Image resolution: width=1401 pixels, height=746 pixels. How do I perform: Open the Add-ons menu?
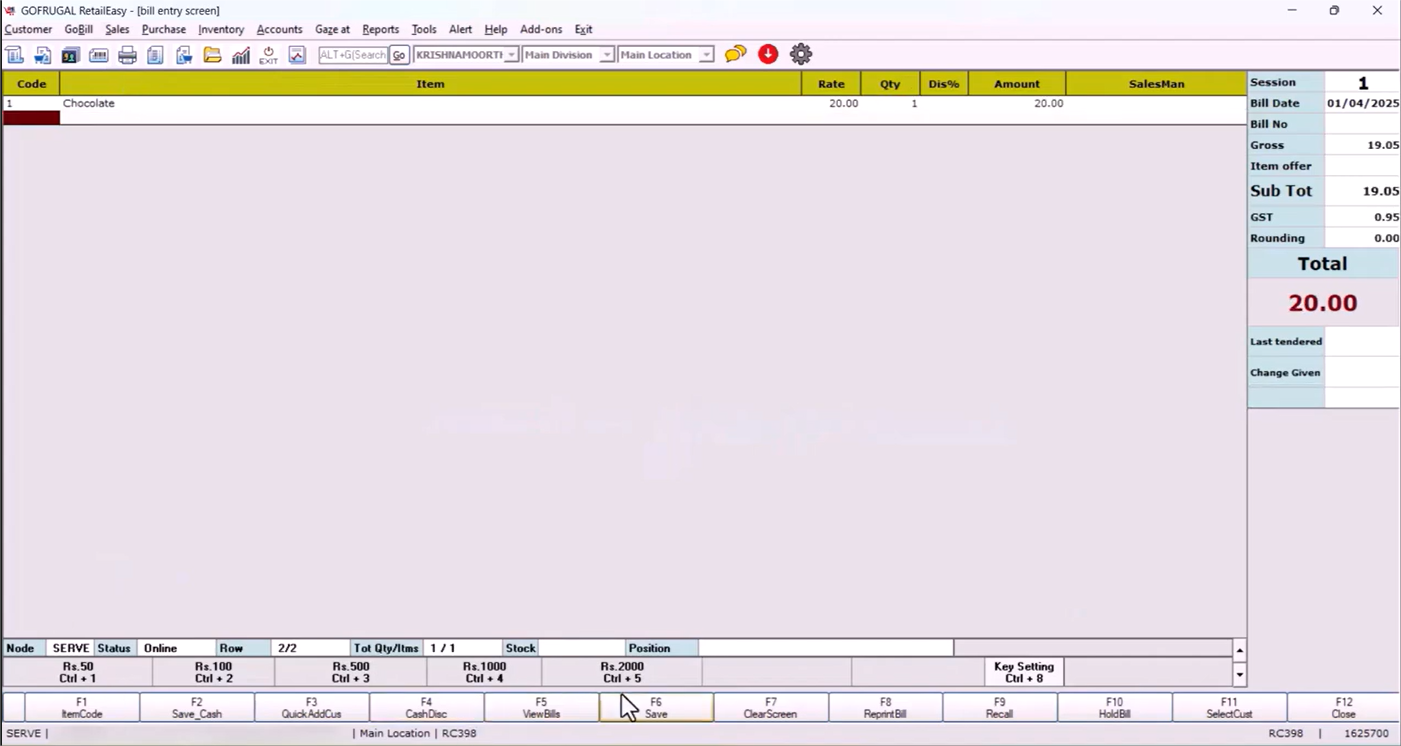[x=541, y=30]
